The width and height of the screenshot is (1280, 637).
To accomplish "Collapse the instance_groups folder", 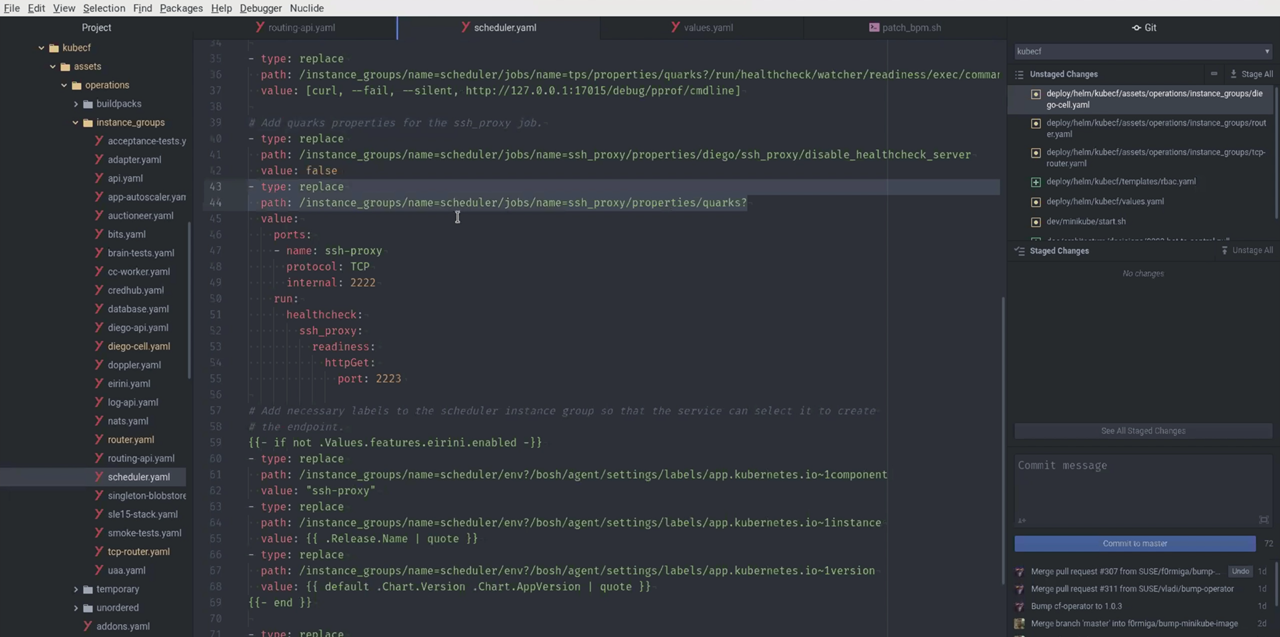I will click(x=76, y=123).
